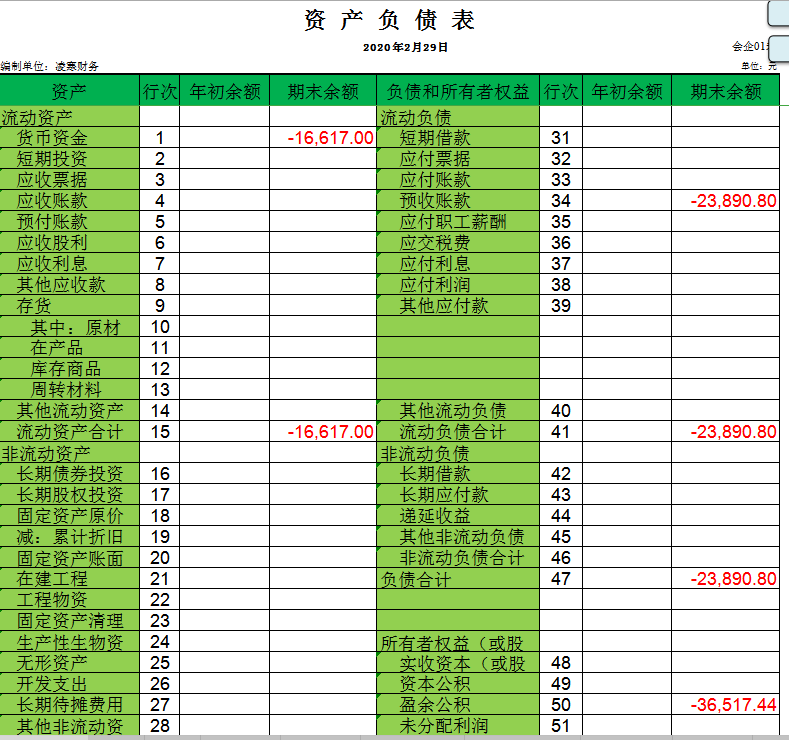This screenshot has height=740, width=789.
Task: Select the 减:累计折旧 cell
Action: (69, 537)
